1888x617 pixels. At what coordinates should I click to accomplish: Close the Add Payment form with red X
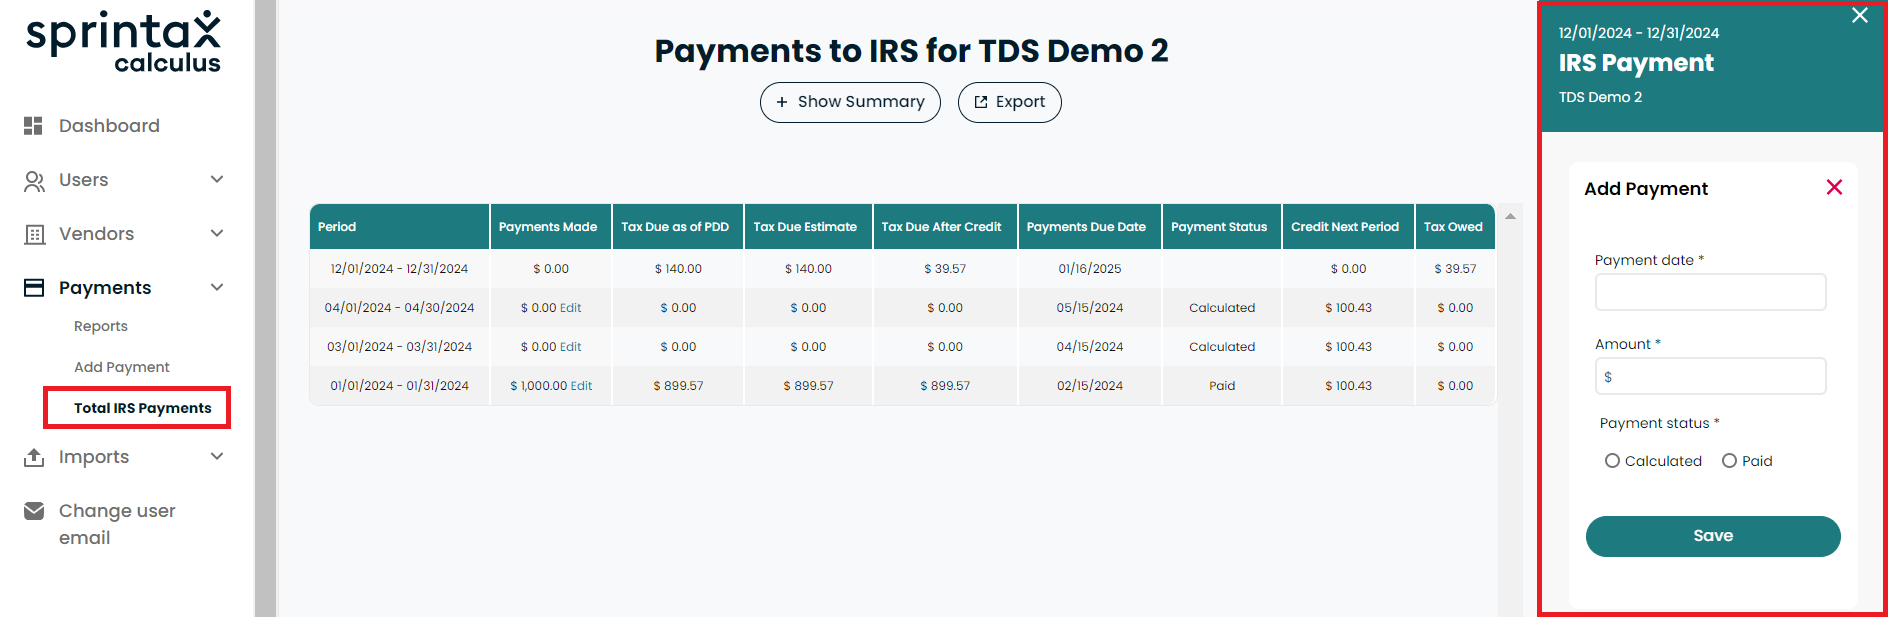[1834, 187]
